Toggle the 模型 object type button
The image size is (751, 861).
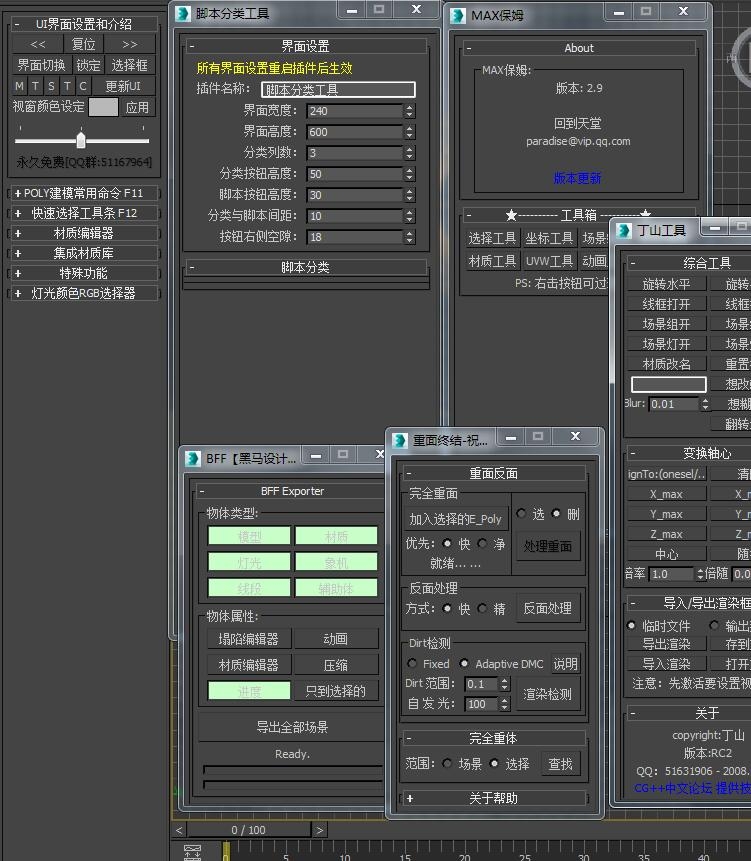tap(249, 536)
